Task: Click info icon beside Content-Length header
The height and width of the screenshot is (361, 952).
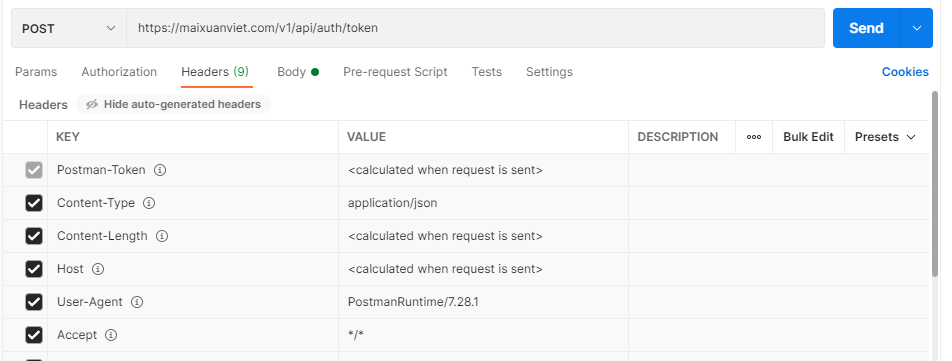Action: (x=162, y=236)
